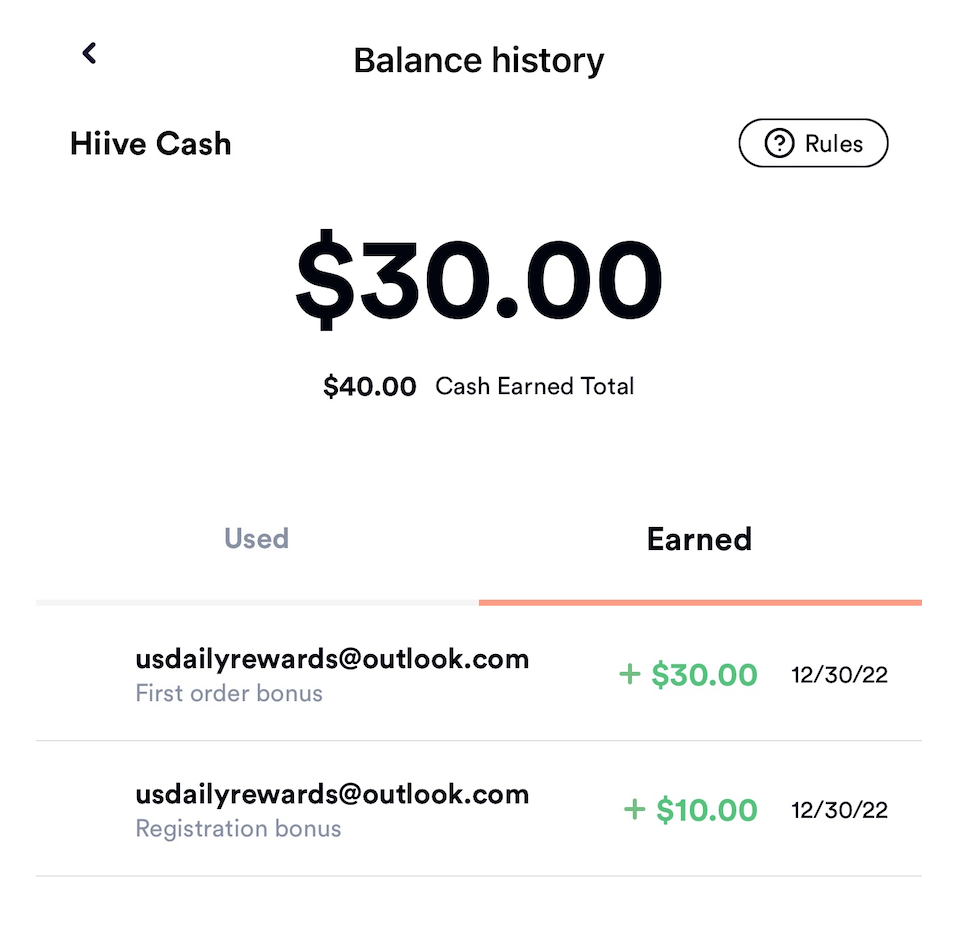Open the Registration bonus entry email
966x938 pixels.
[x=332, y=795]
